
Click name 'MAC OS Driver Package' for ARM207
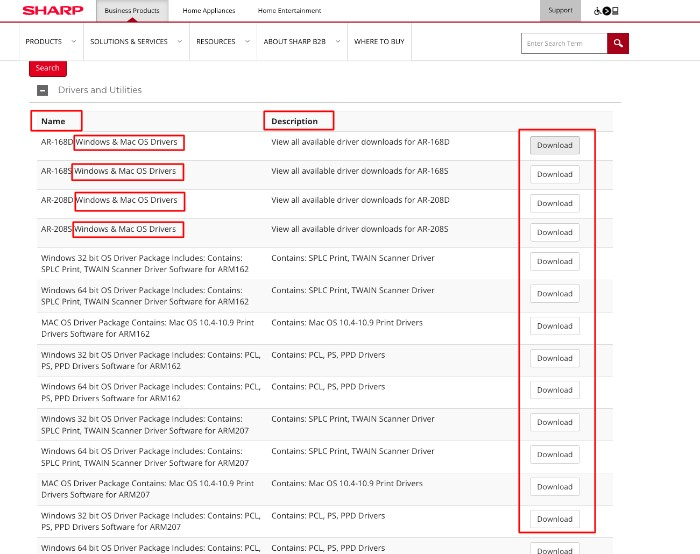[147, 489]
